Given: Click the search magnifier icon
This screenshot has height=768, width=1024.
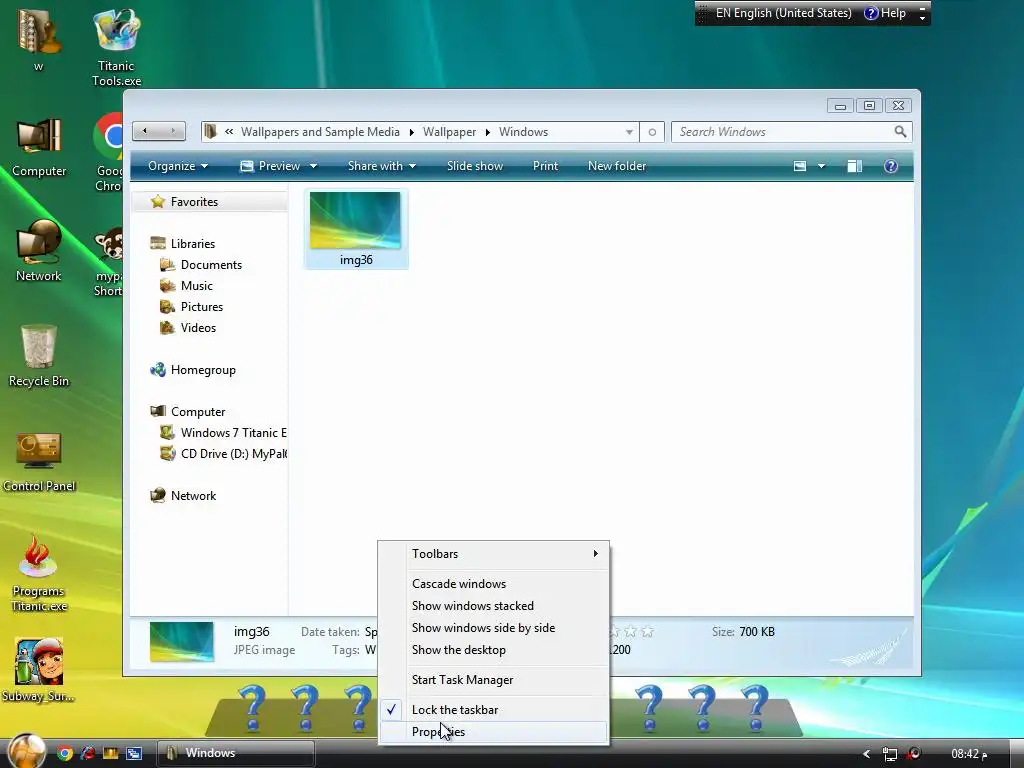Looking at the screenshot, I should click(x=900, y=132).
